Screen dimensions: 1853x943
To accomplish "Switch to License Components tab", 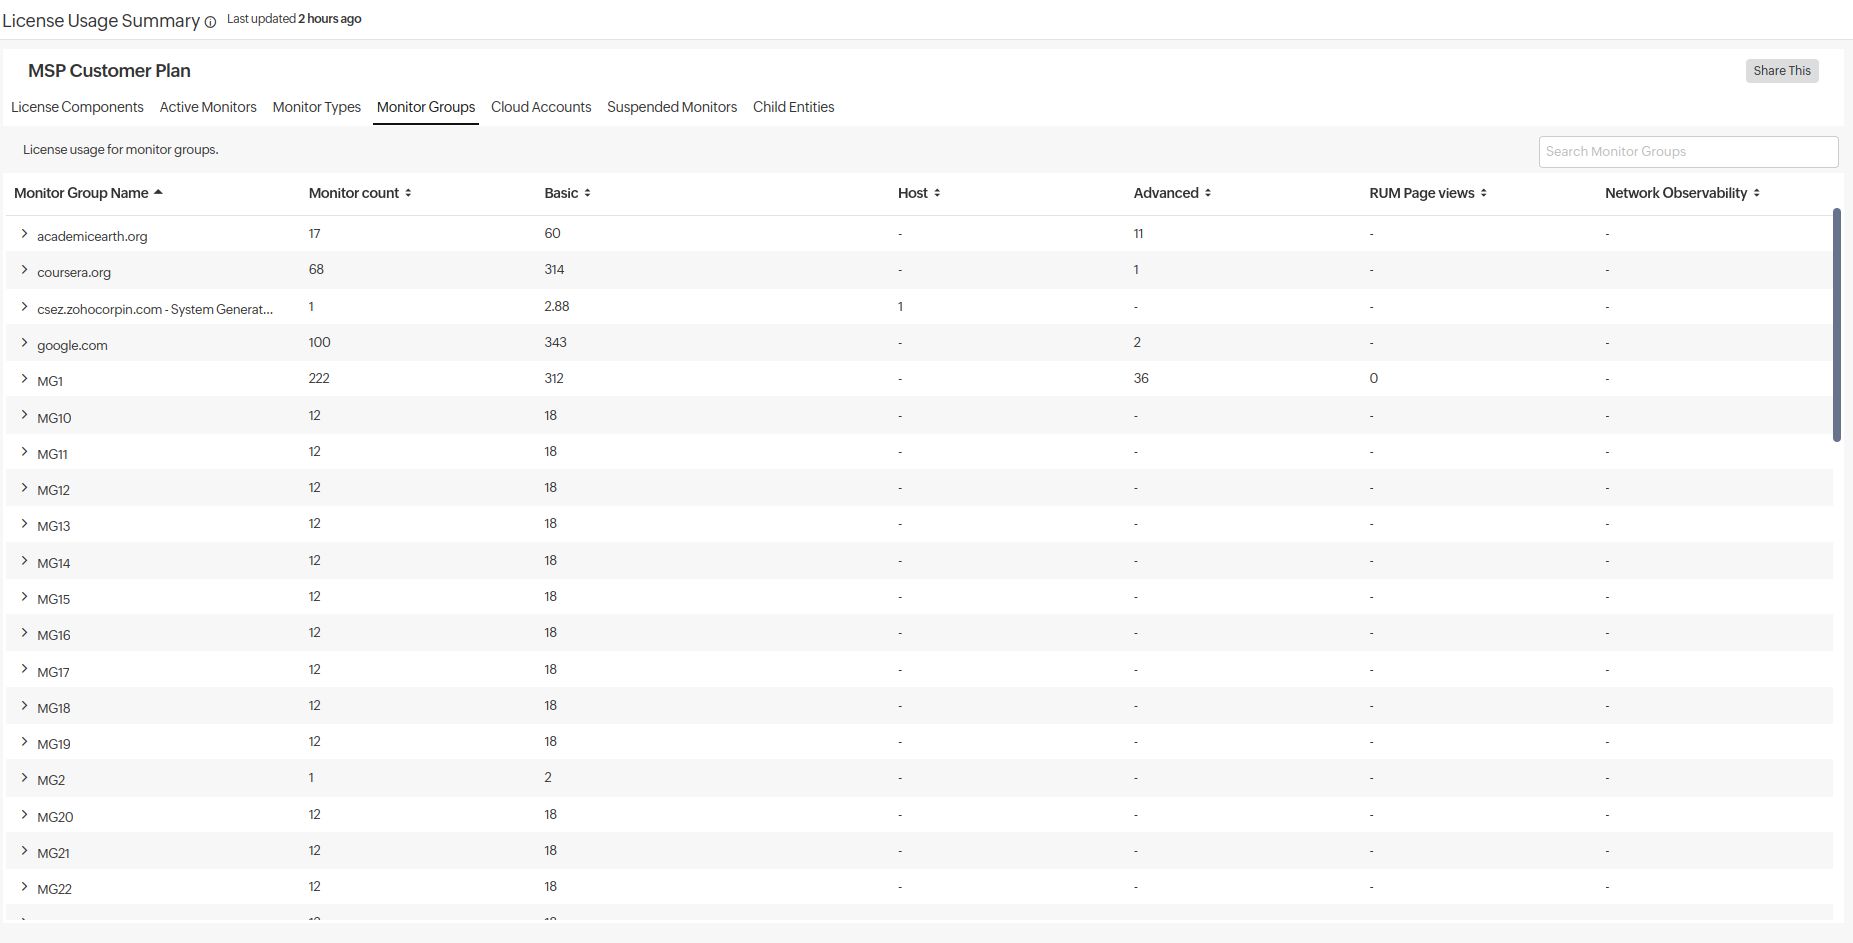I will click(x=77, y=107).
